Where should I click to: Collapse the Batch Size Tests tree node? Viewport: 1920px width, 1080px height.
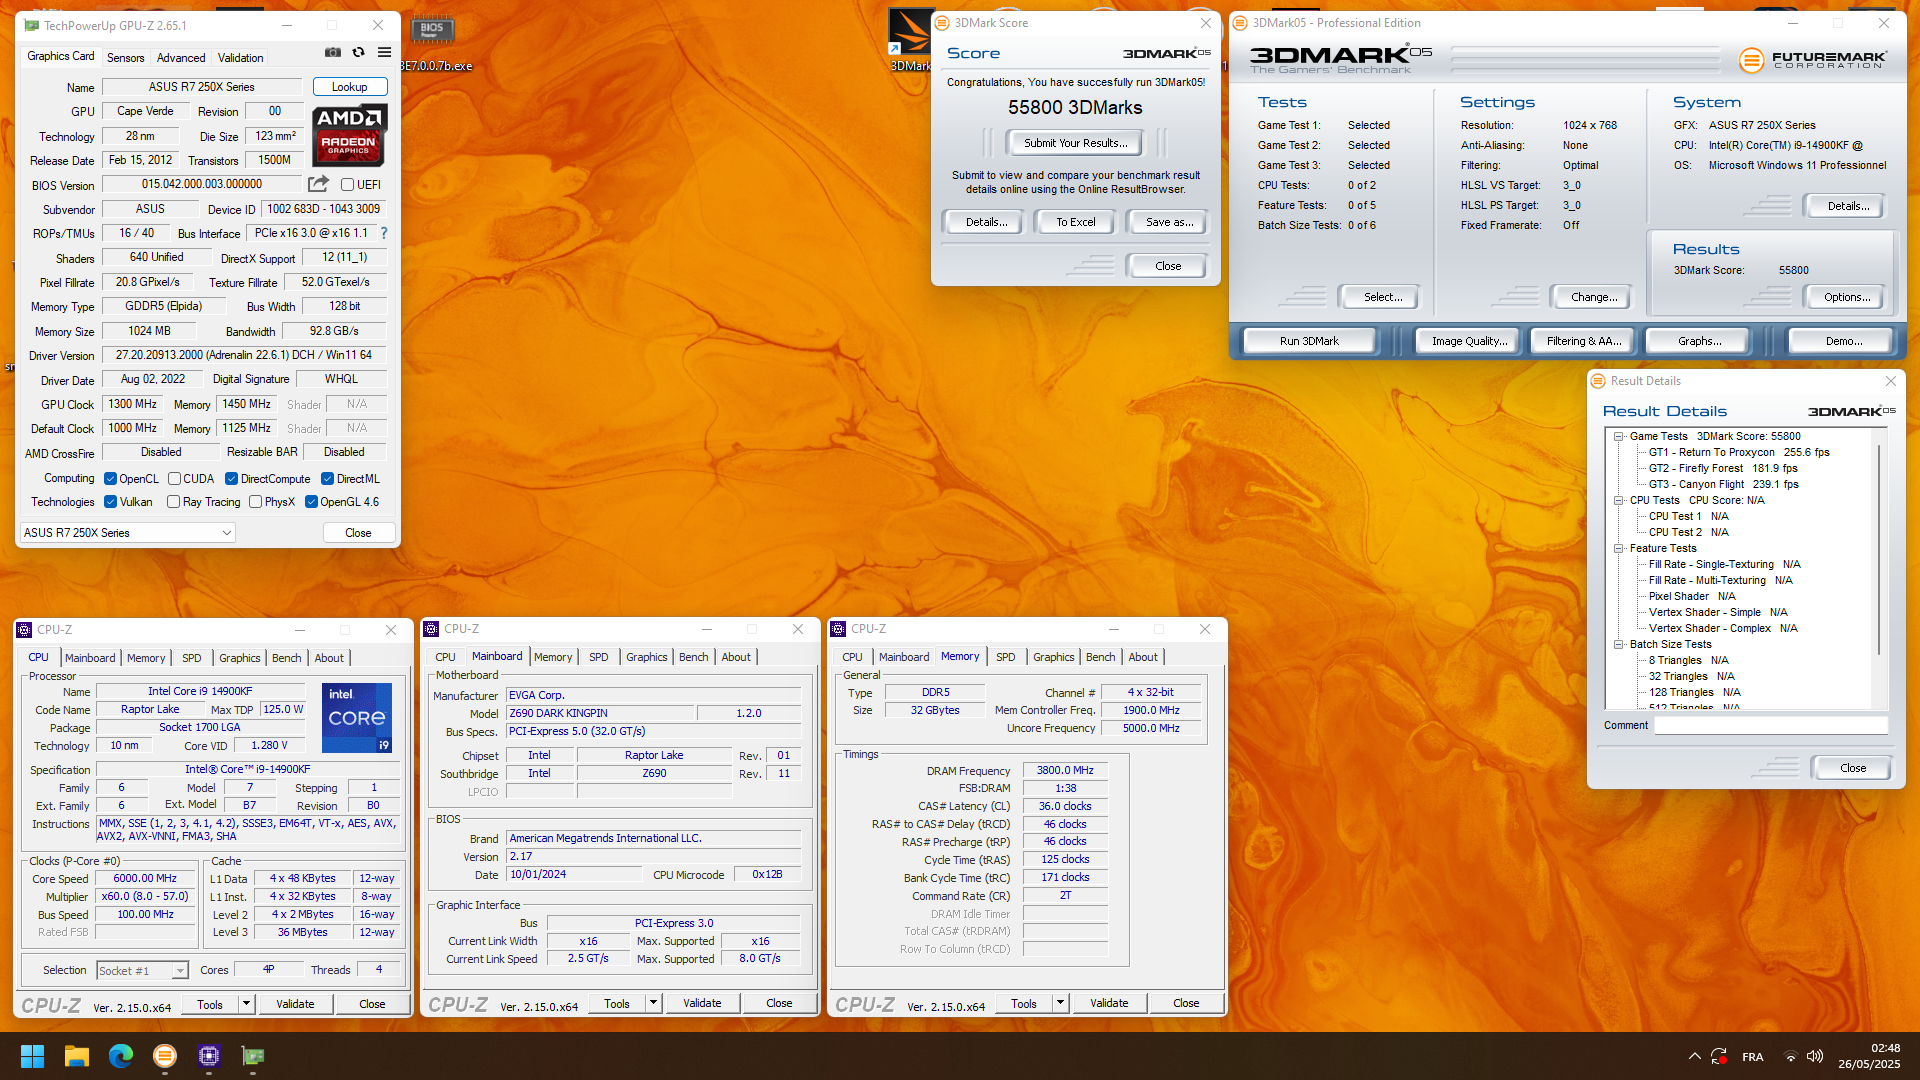pos(1618,644)
